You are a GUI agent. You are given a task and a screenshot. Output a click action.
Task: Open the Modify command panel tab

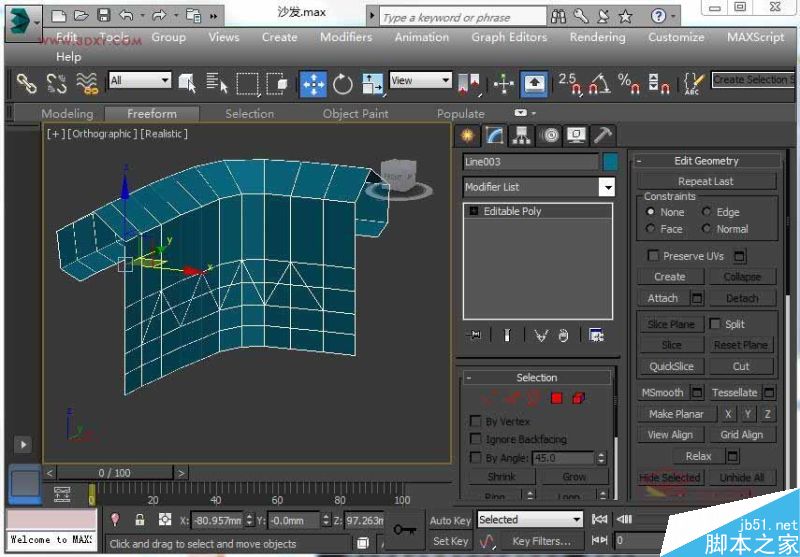(494, 136)
